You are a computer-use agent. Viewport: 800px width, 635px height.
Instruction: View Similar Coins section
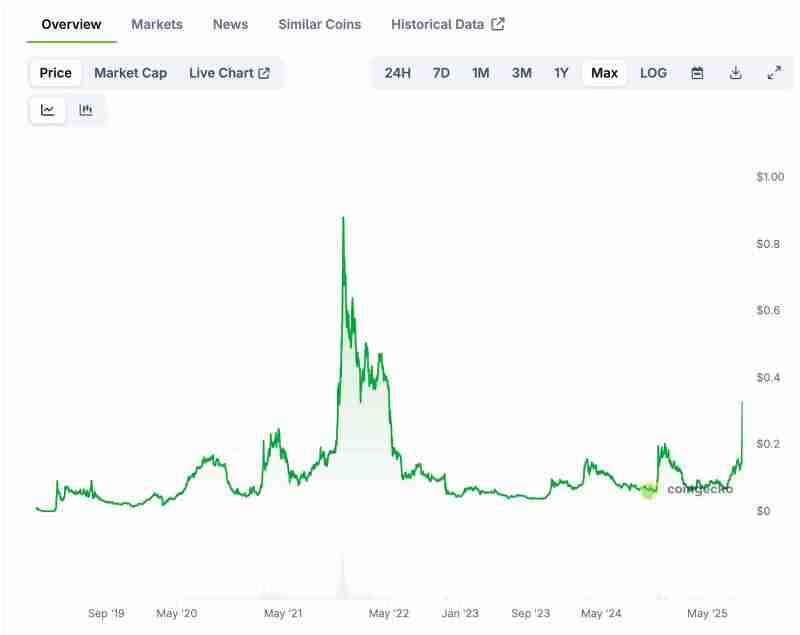click(x=319, y=24)
